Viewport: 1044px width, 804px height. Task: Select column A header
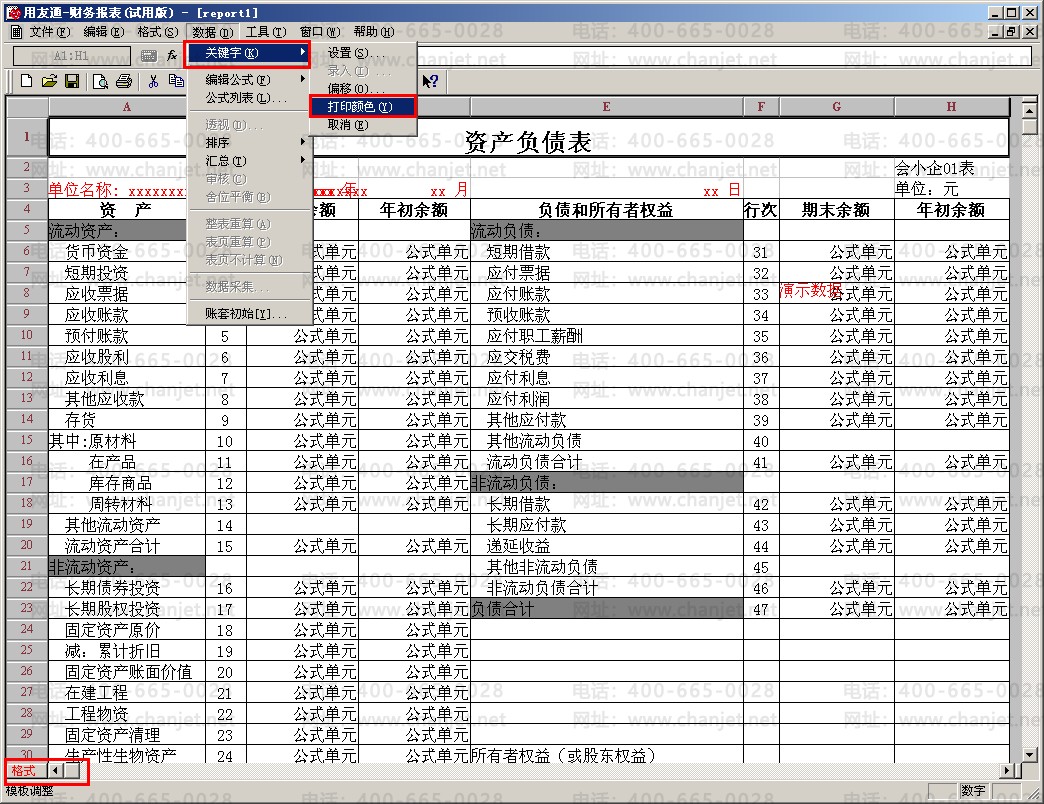pyautogui.click(x=127, y=106)
